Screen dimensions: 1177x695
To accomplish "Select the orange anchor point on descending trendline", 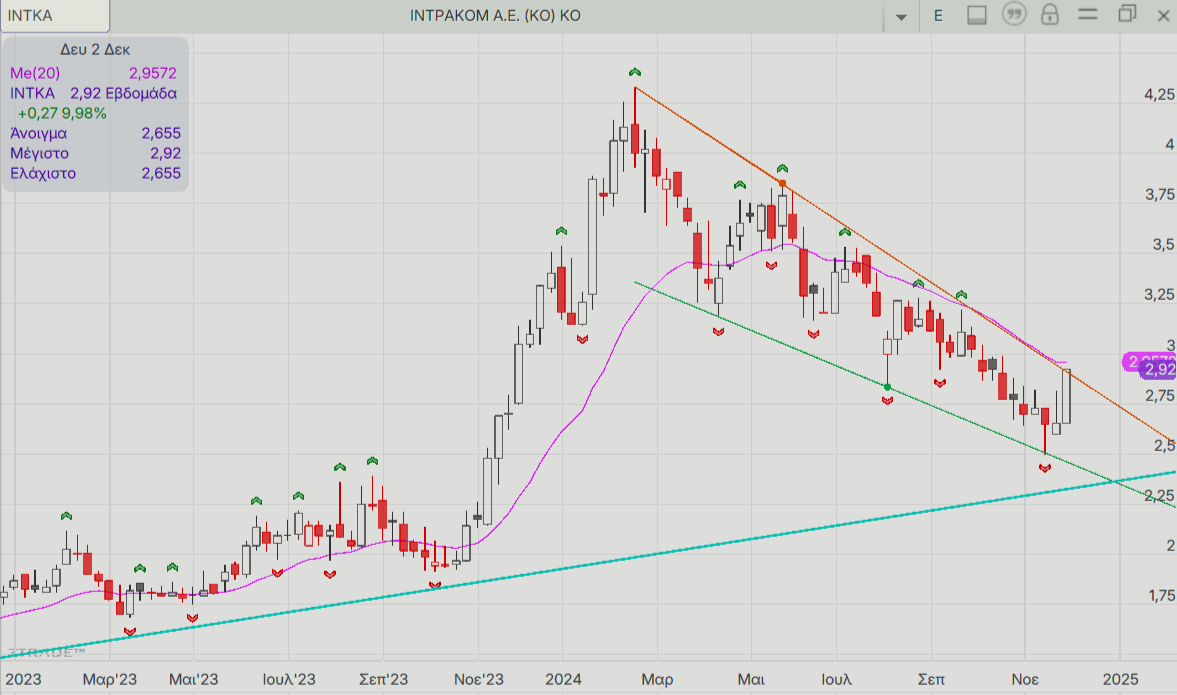I will pos(782,183).
